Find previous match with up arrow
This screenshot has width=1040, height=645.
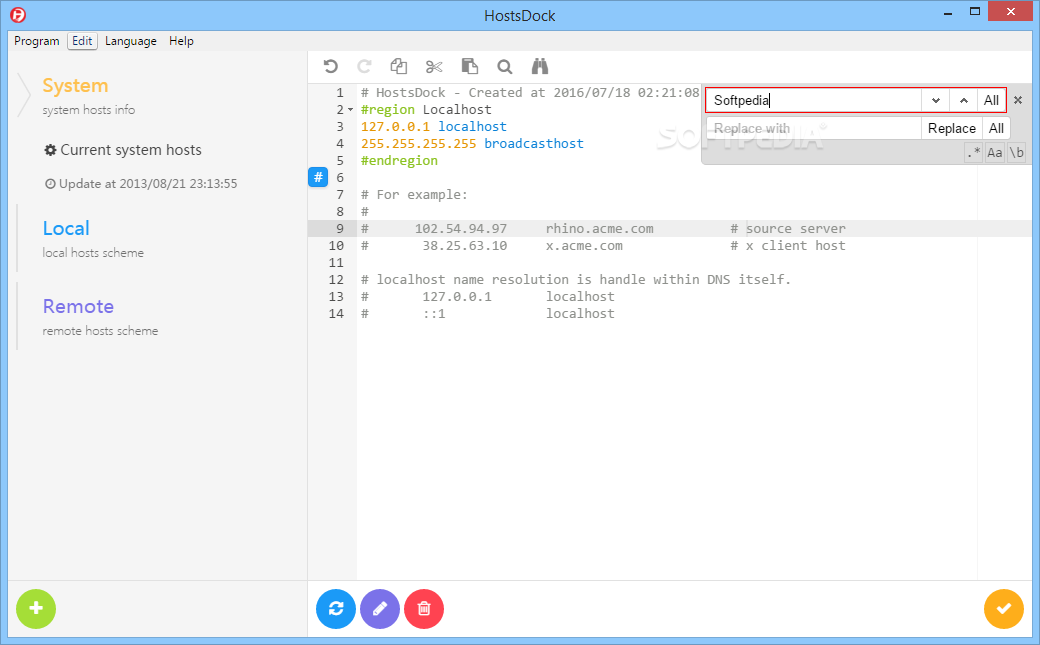964,100
